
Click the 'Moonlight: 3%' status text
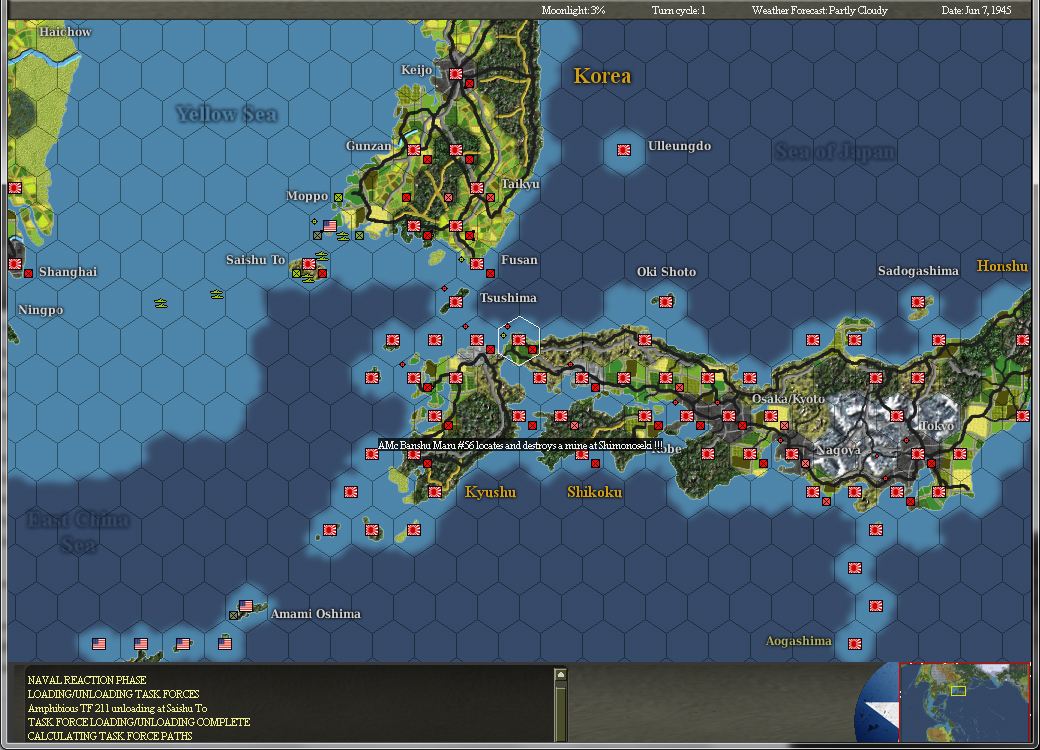[x=573, y=10]
